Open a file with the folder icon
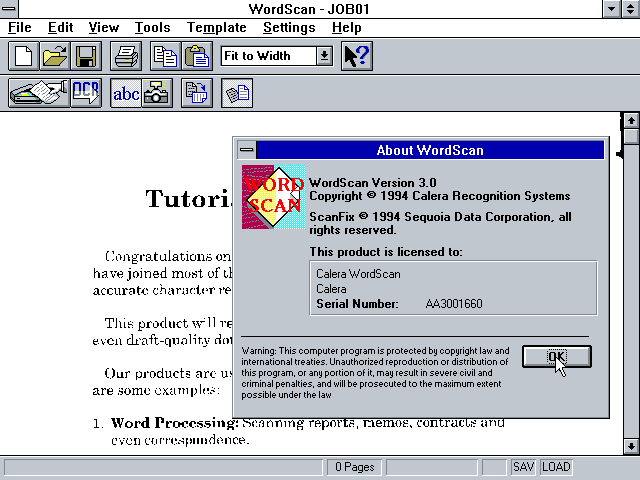The image size is (640, 480). click(x=55, y=56)
